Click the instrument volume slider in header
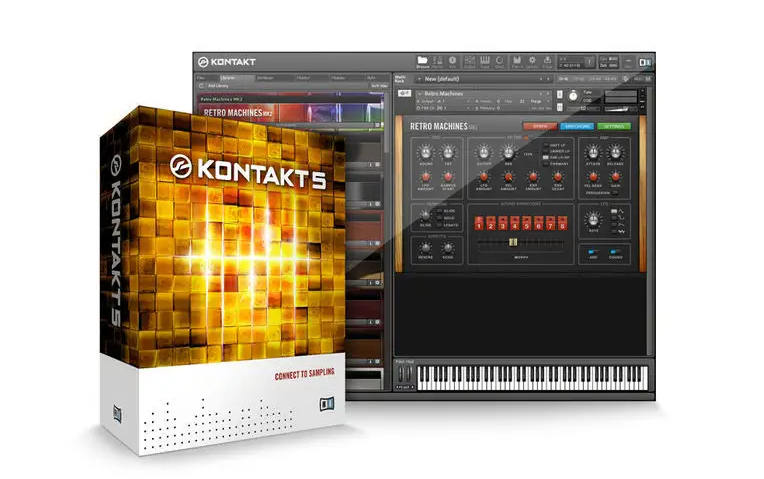The image size is (764, 479). point(622,109)
